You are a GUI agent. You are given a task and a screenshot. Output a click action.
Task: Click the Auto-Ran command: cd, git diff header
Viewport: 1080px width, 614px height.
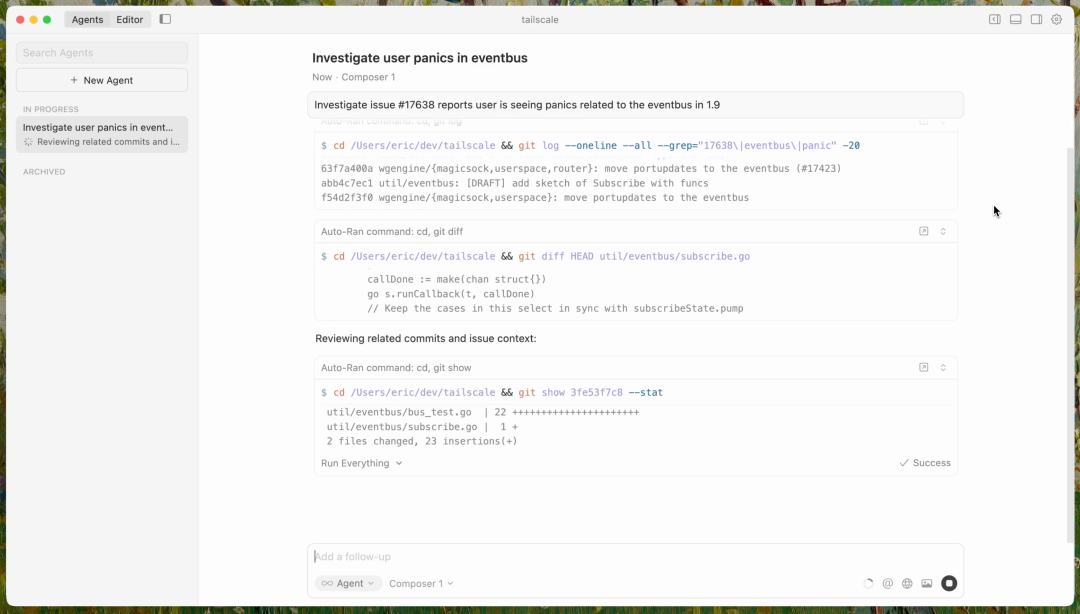tap(392, 232)
